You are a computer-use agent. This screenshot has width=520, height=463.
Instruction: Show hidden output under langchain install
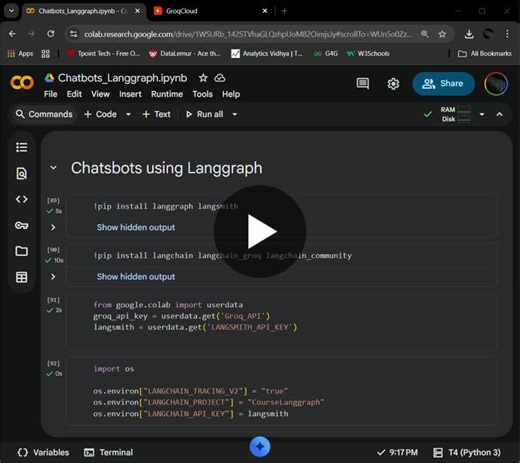136,277
